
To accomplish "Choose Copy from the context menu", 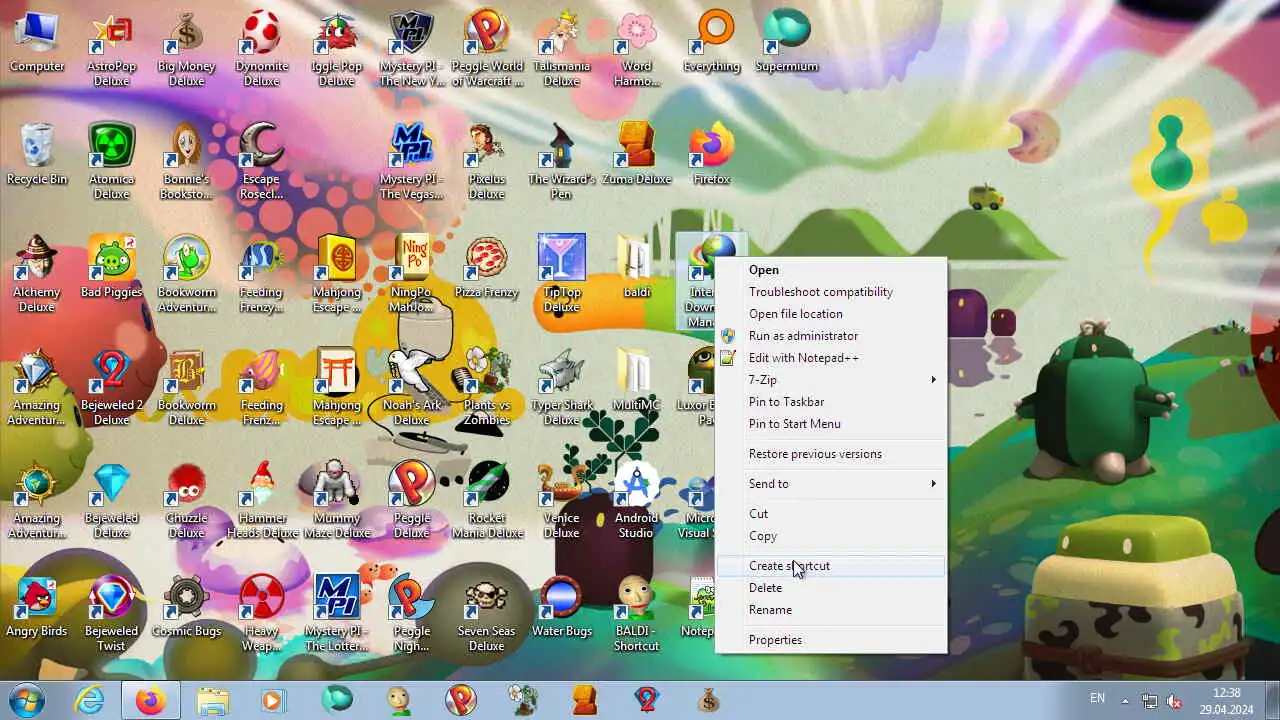I will tap(831, 536).
